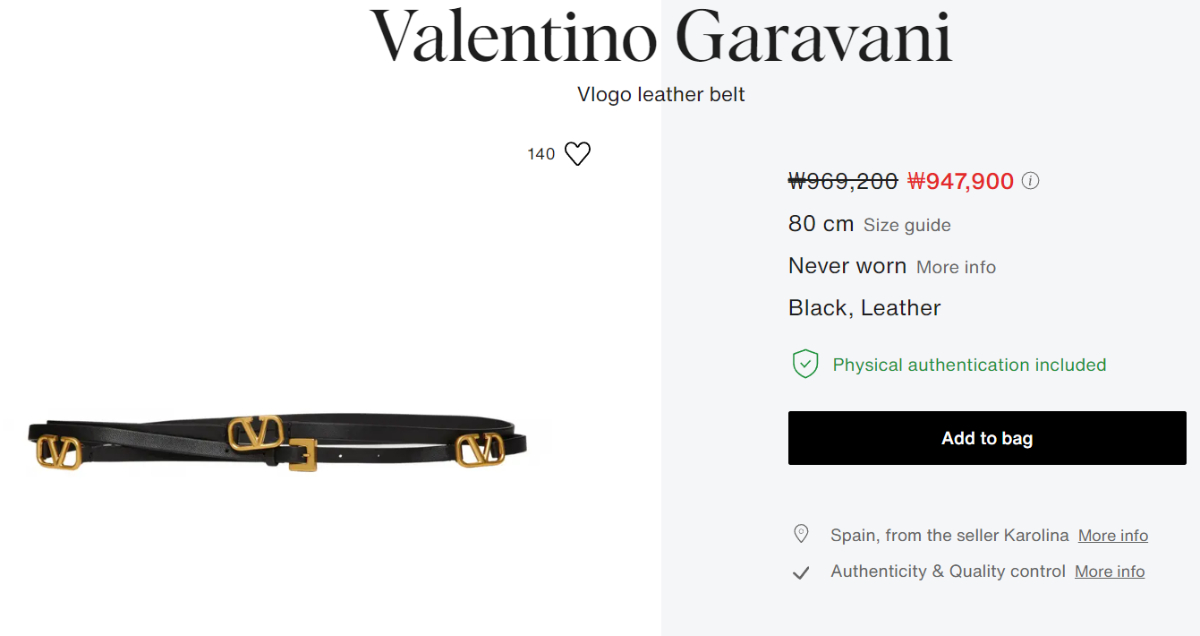Click the discounted price ₩947,900
Image resolution: width=1200 pixels, height=636 pixels.
click(961, 181)
